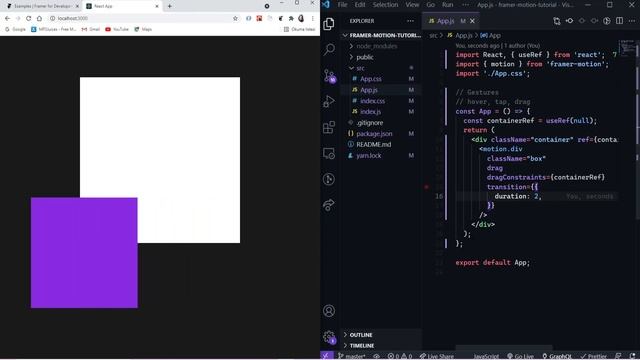The width and height of the screenshot is (640, 360).
Task: Split the editor to the right
Action: 620,21
